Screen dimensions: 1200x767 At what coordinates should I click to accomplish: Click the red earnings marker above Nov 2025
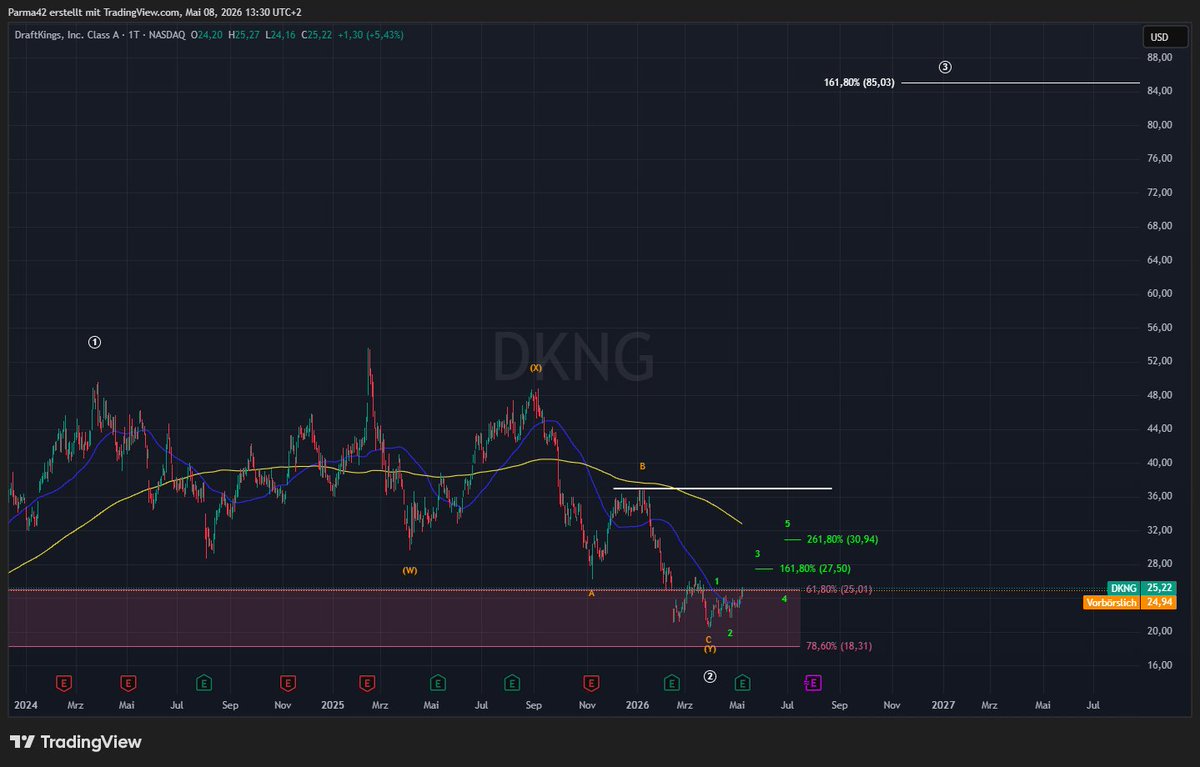591,683
